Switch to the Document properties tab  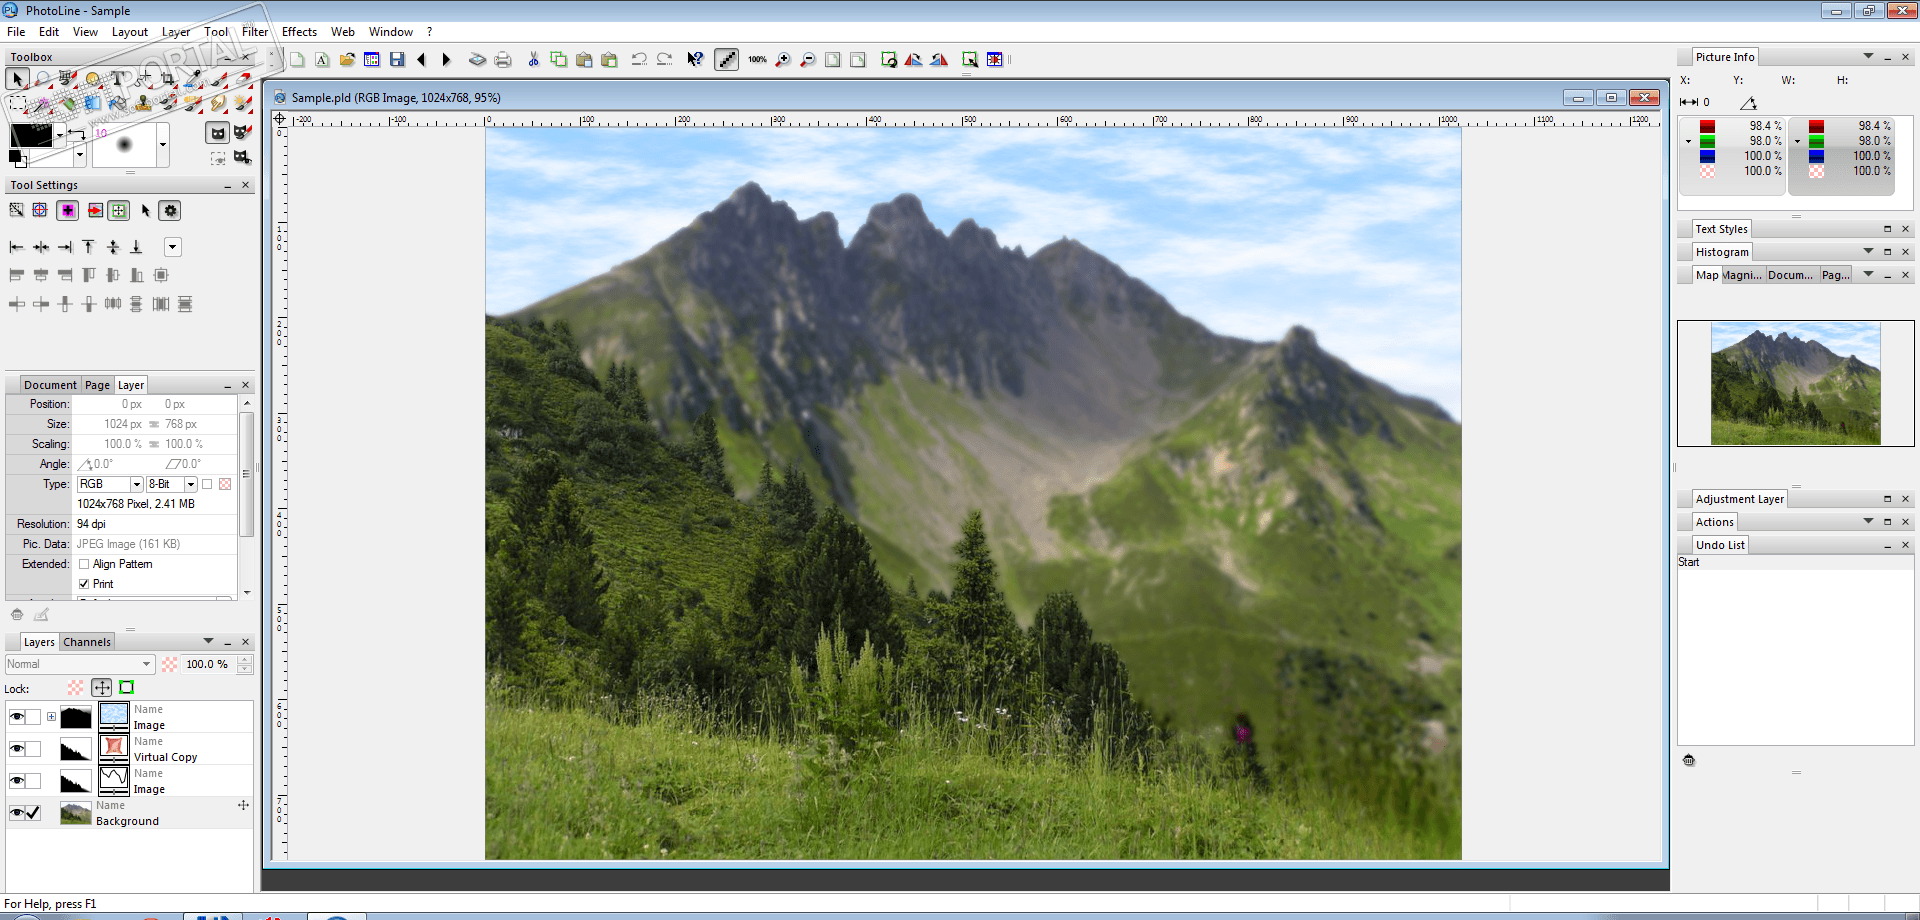coord(50,385)
